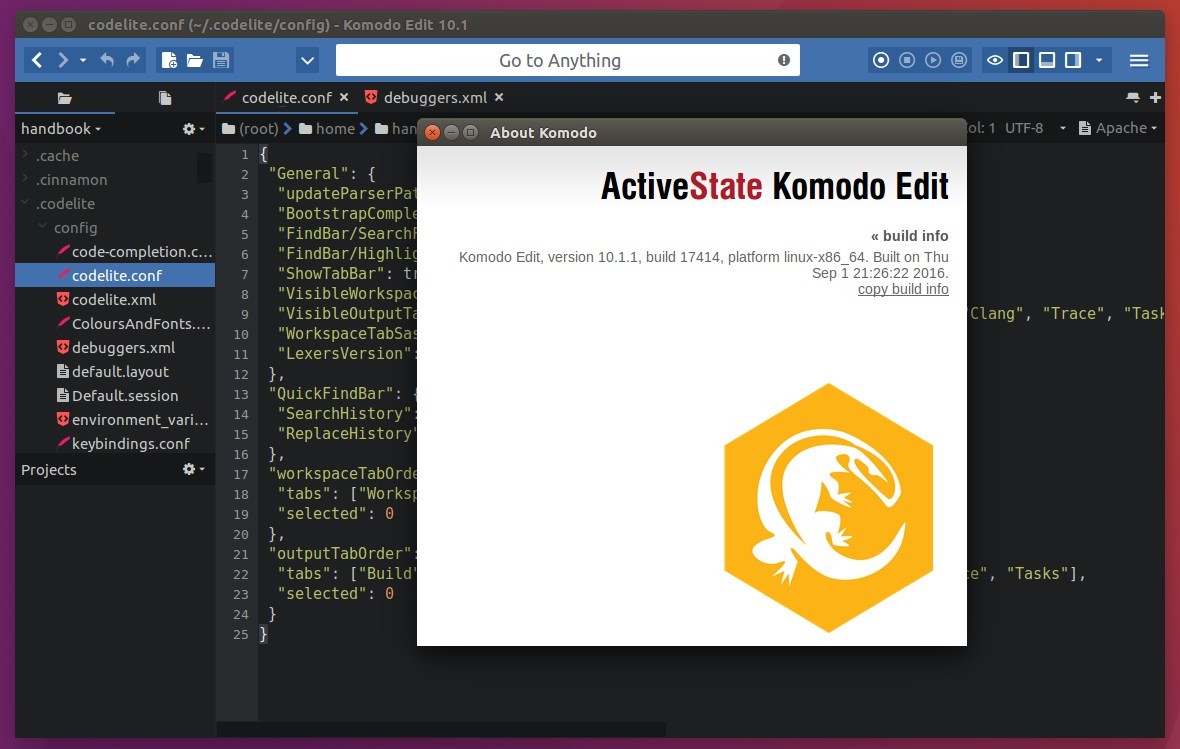The height and width of the screenshot is (749, 1180).
Task: Click the "General" key on line 2
Action: click(309, 174)
